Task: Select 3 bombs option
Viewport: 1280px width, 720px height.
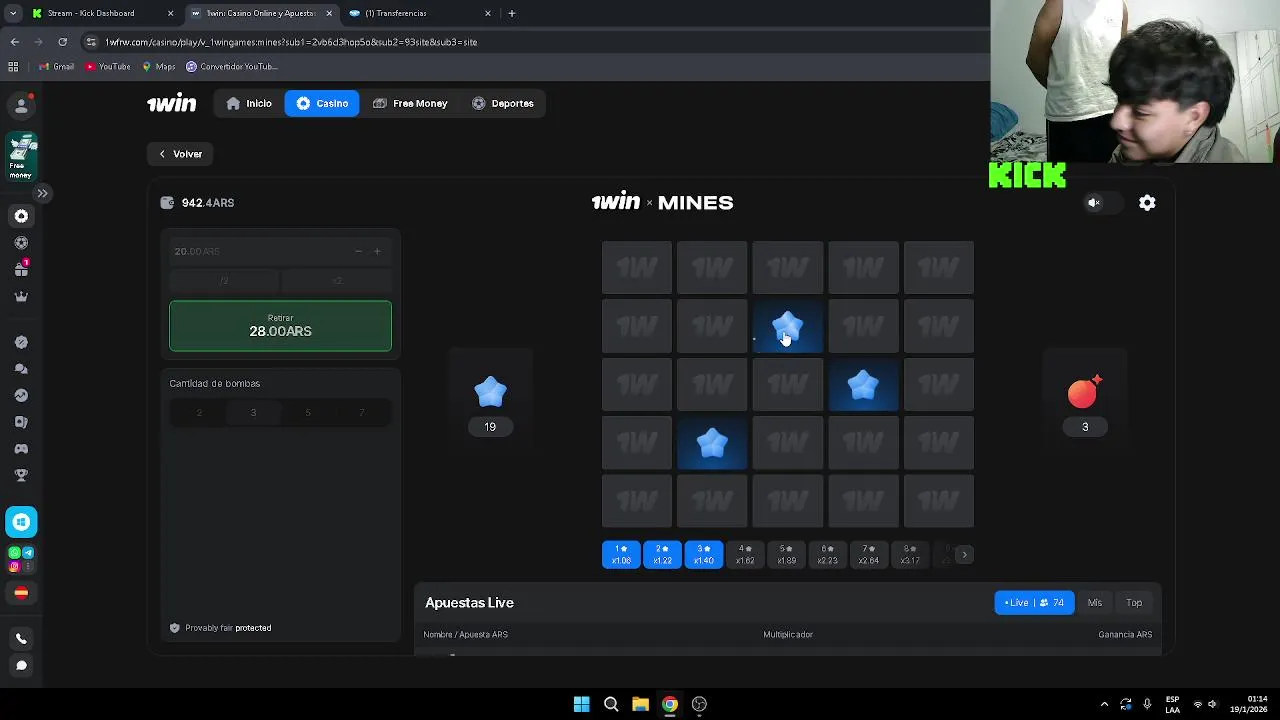Action: 253,413
